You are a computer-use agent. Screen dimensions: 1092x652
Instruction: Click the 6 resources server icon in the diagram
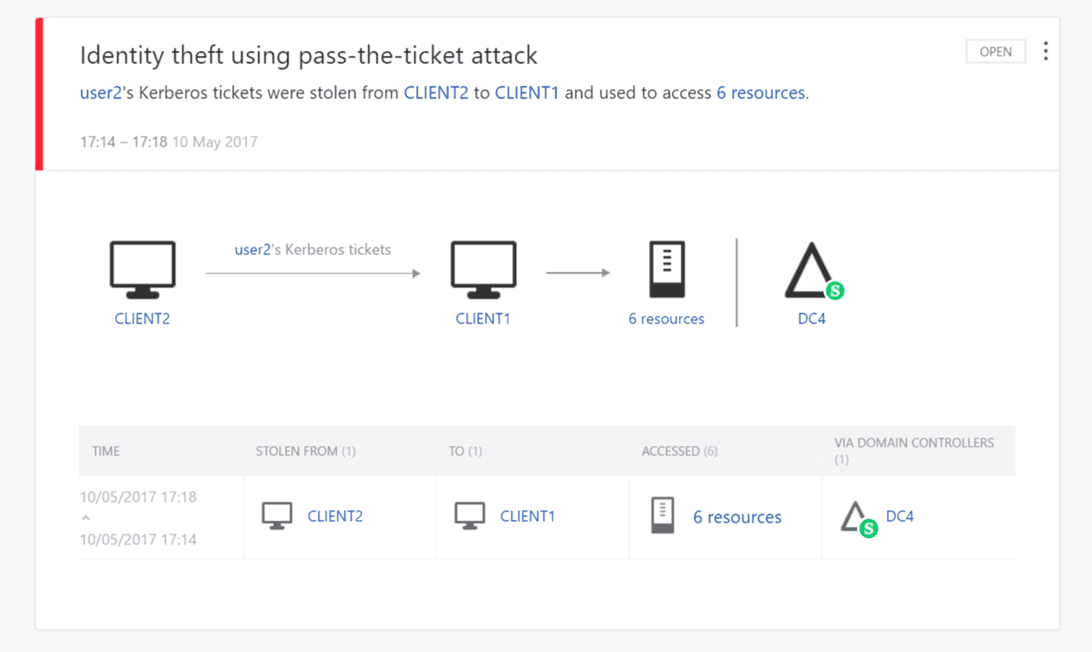pos(666,268)
